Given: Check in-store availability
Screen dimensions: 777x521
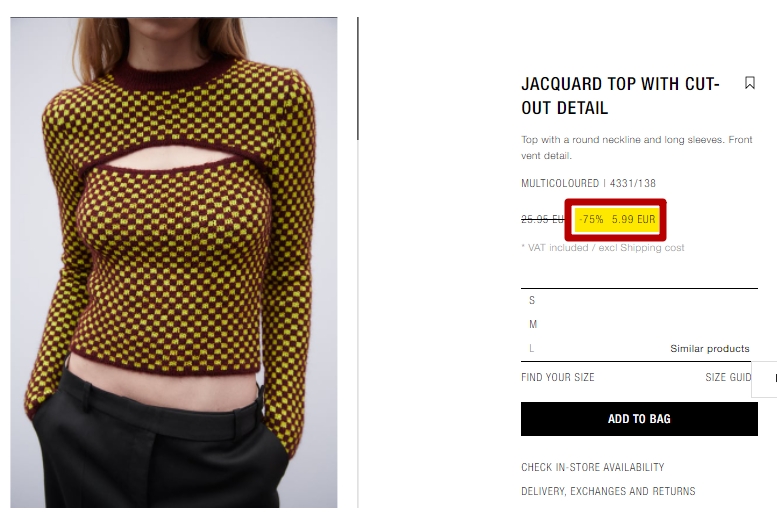Looking at the screenshot, I should tap(593, 467).
